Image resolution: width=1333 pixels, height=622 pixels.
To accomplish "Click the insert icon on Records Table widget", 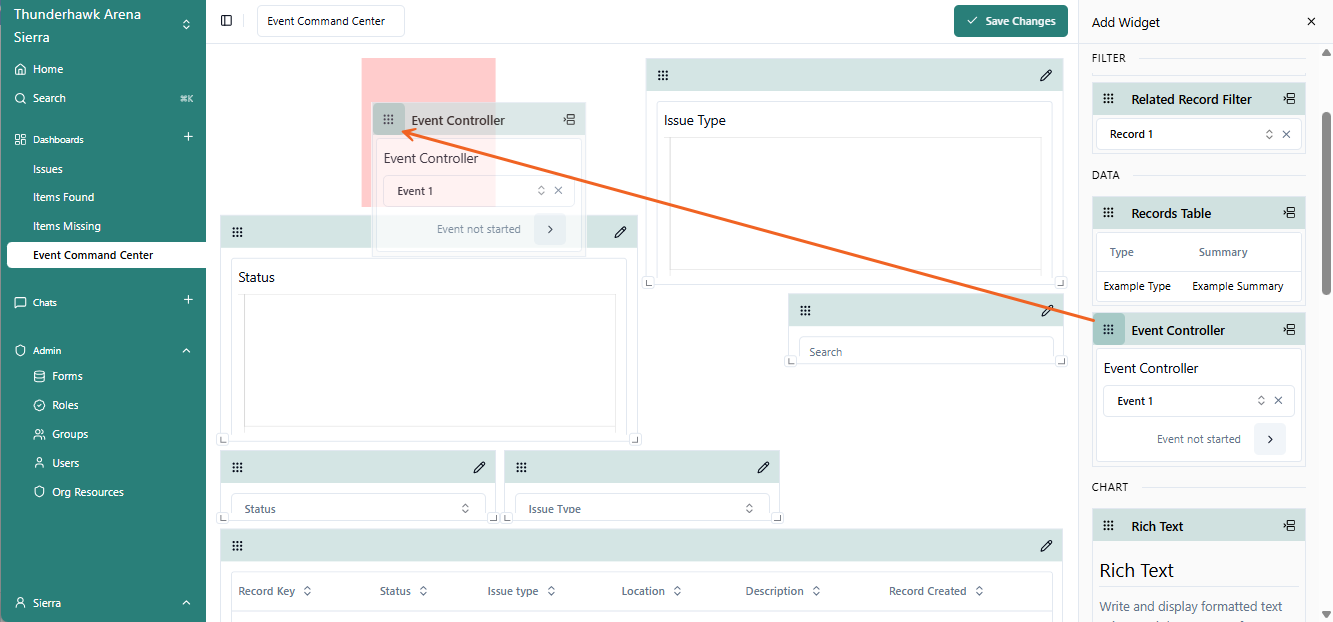I will click(1289, 213).
